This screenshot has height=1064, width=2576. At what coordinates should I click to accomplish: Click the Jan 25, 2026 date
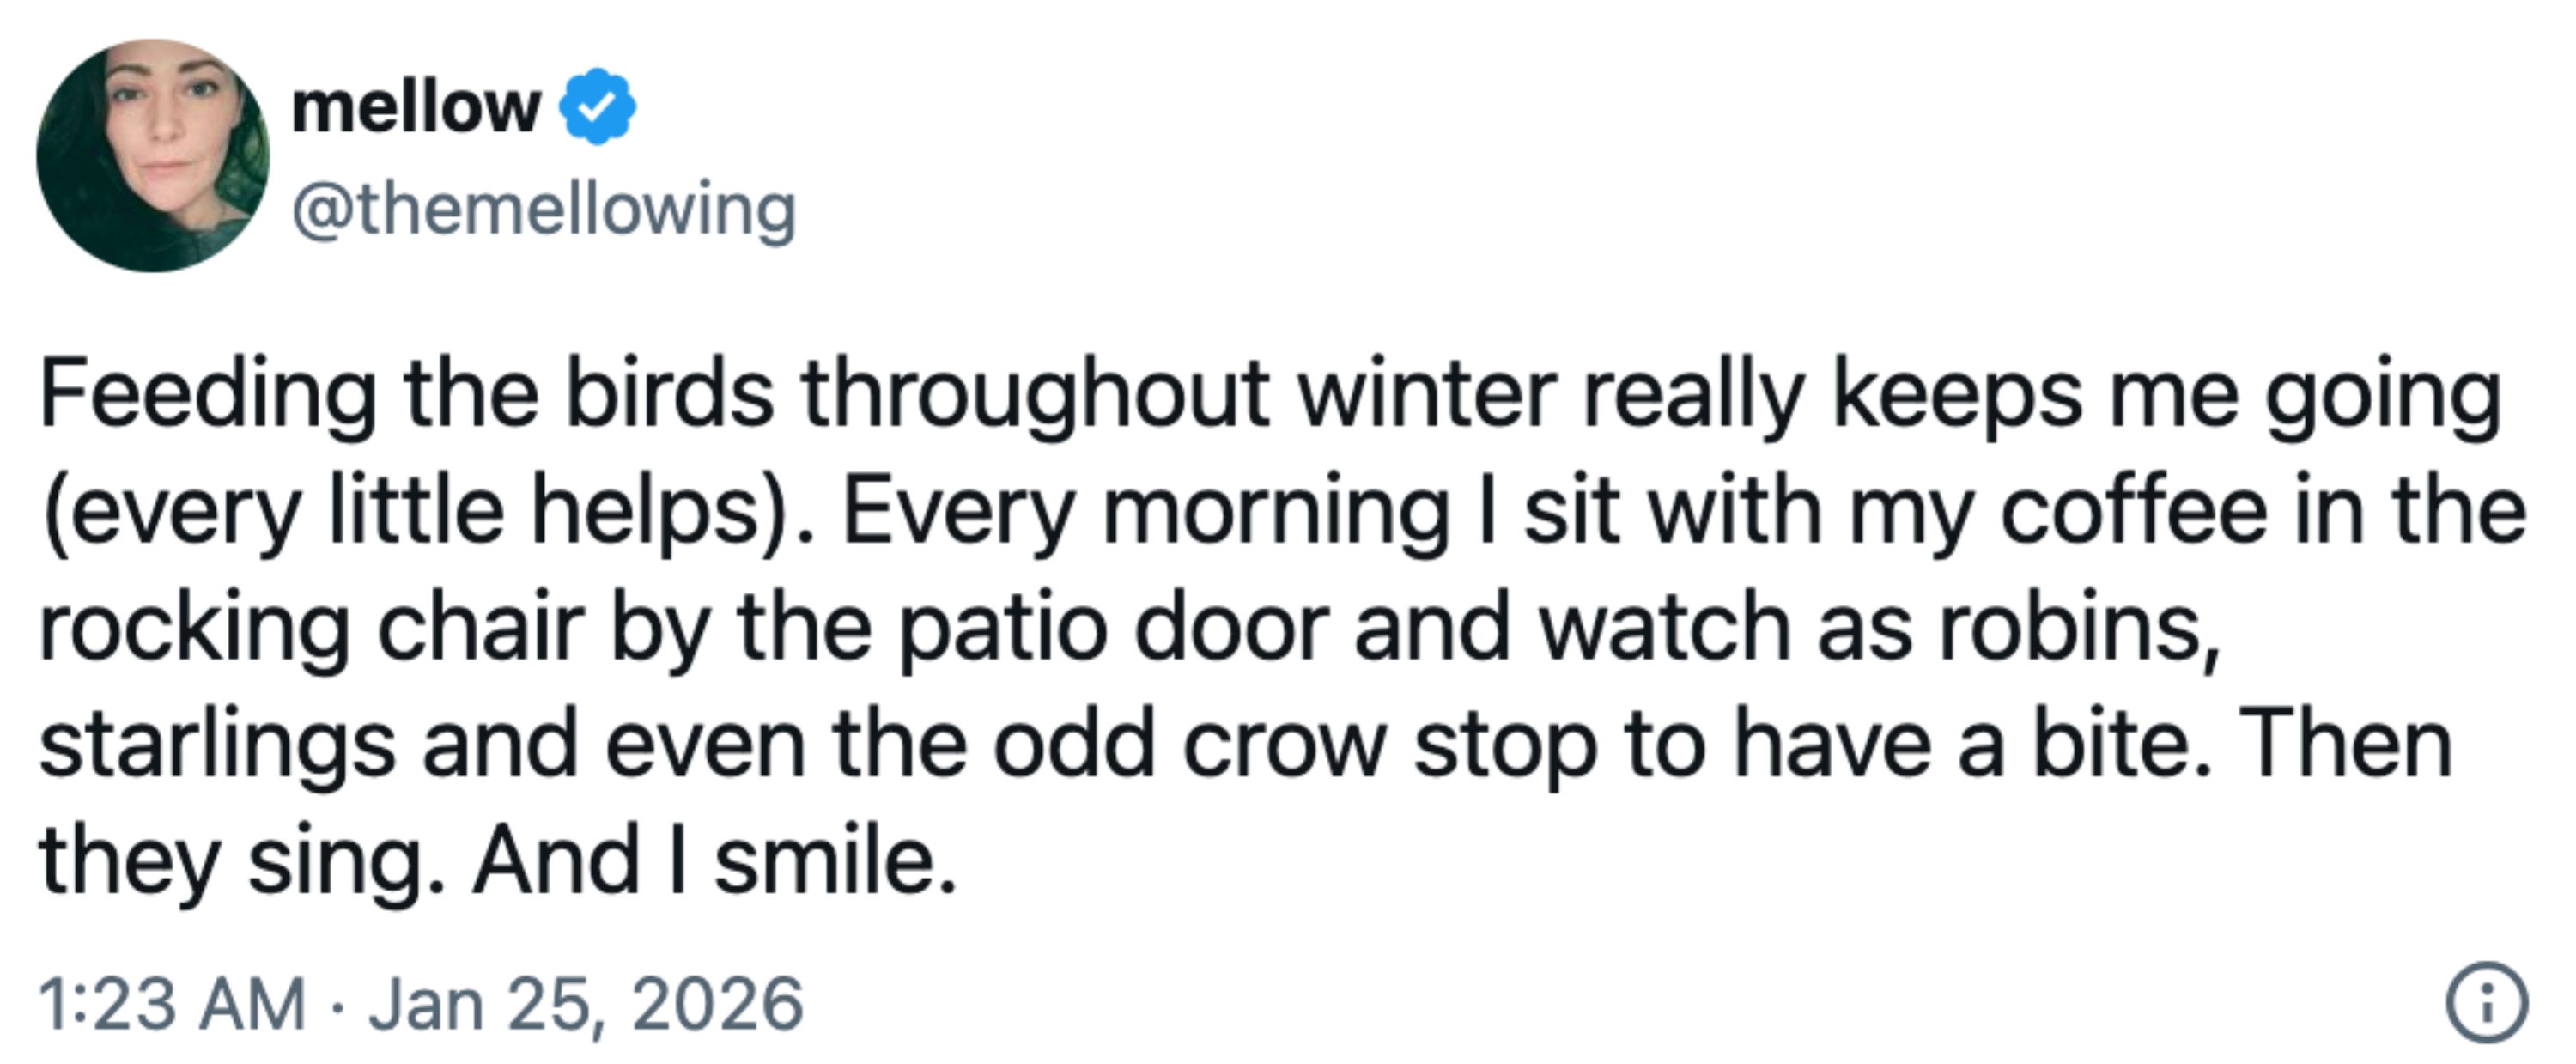click(x=586, y=1003)
